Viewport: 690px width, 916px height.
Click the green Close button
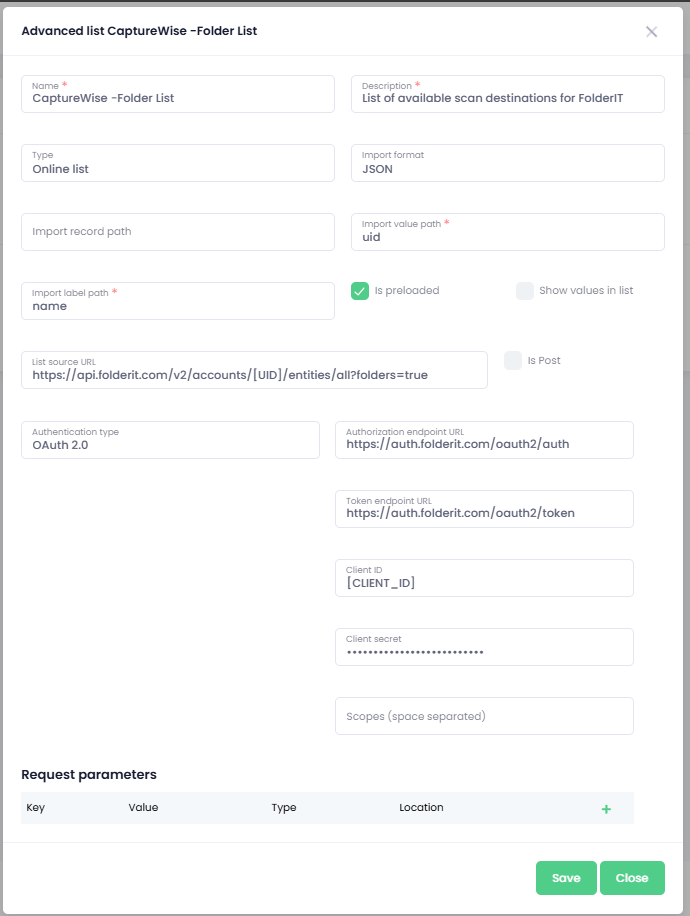pyautogui.click(x=632, y=878)
